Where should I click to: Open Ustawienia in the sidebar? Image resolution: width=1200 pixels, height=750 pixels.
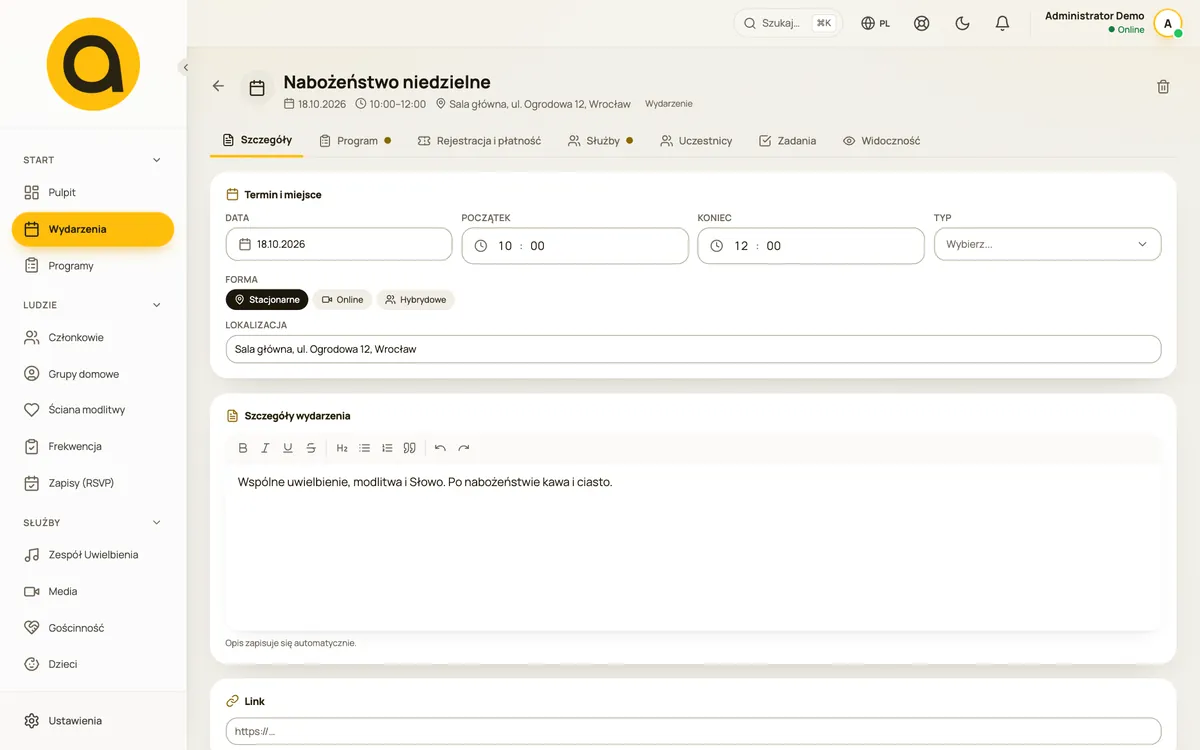(93, 721)
